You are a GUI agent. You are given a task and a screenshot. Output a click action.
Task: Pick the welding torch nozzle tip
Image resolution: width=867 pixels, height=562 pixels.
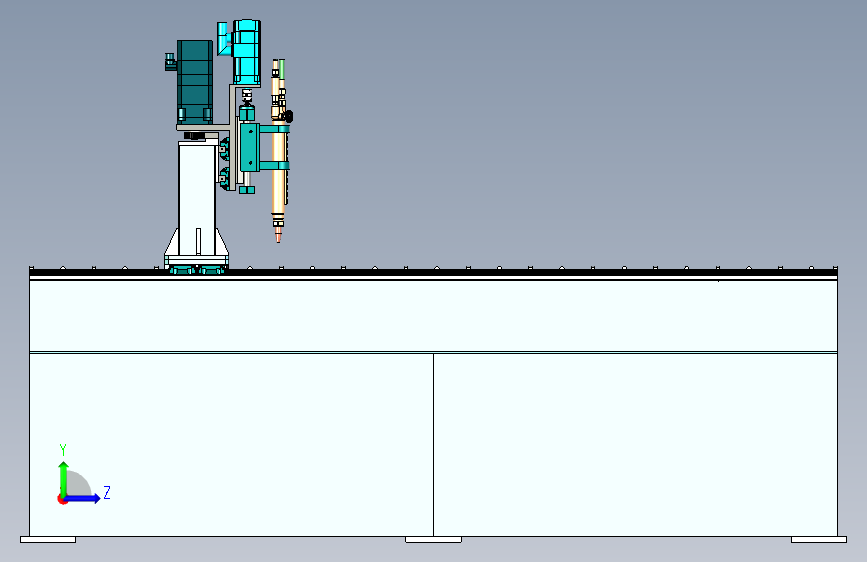(278, 235)
